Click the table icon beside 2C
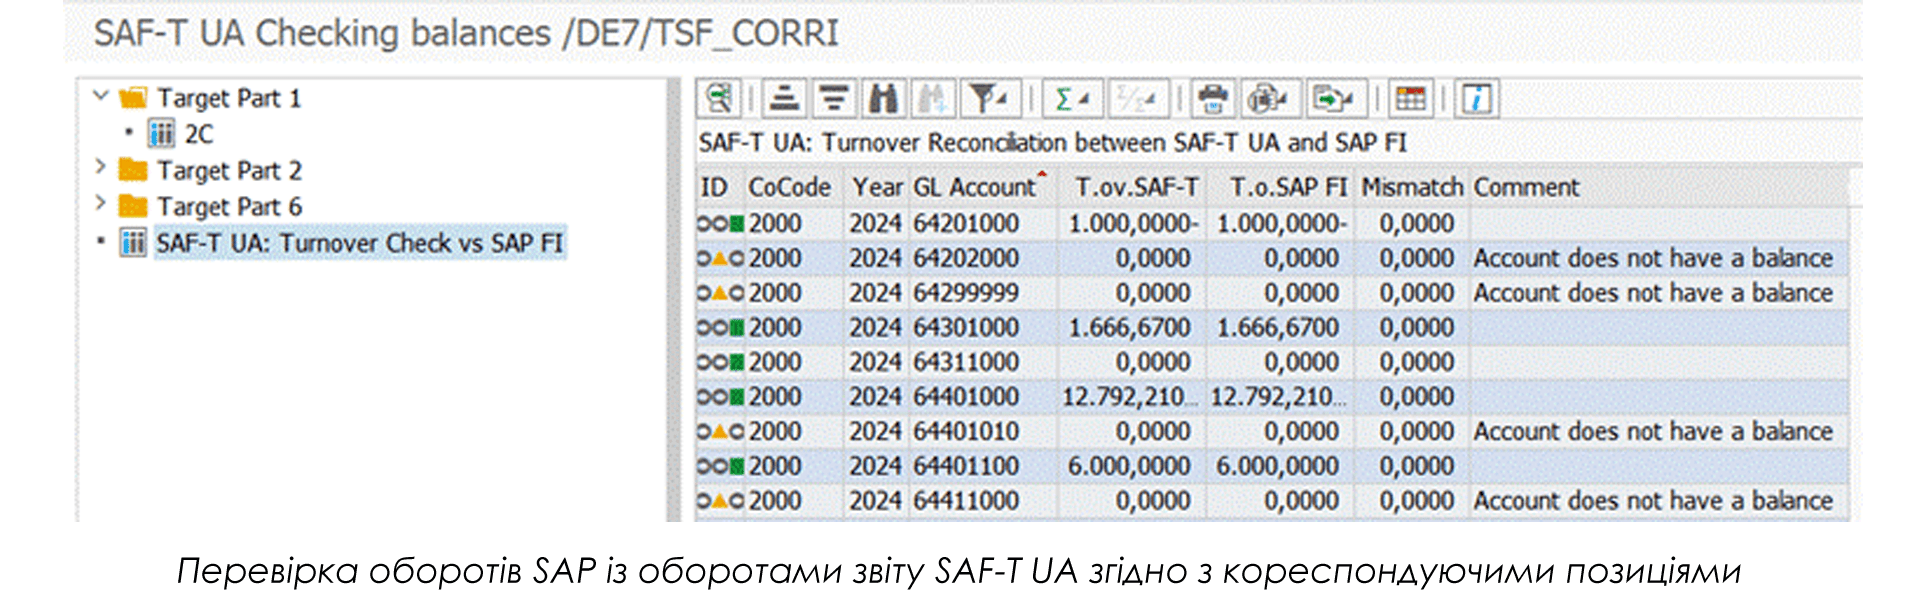The width and height of the screenshot is (1920, 615). [x=161, y=133]
